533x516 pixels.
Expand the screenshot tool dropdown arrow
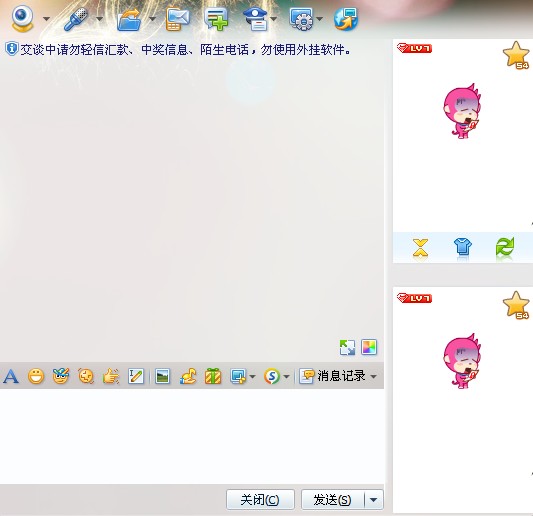tap(252, 377)
